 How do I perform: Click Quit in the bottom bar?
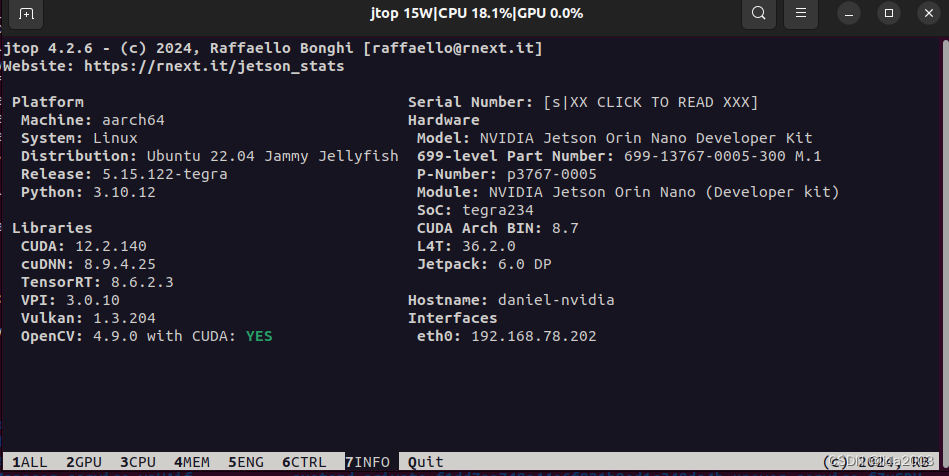click(425, 462)
